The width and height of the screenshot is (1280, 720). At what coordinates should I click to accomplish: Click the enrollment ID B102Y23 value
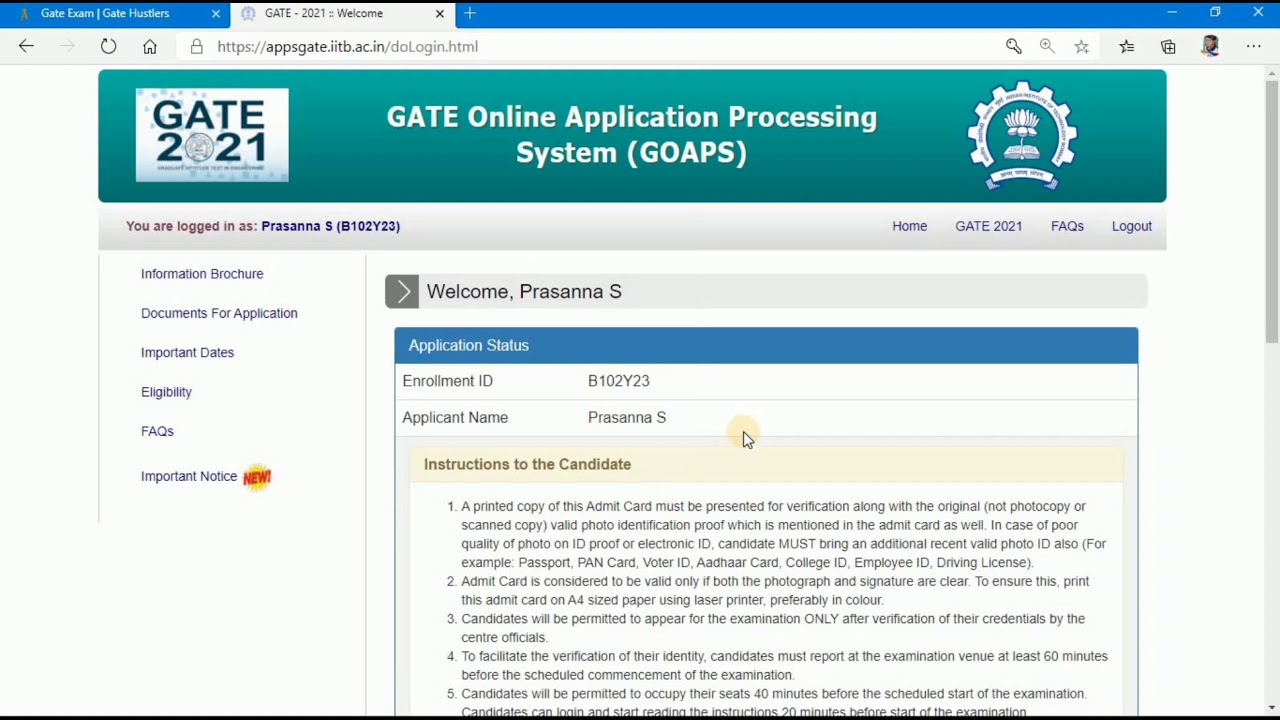(618, 381)
